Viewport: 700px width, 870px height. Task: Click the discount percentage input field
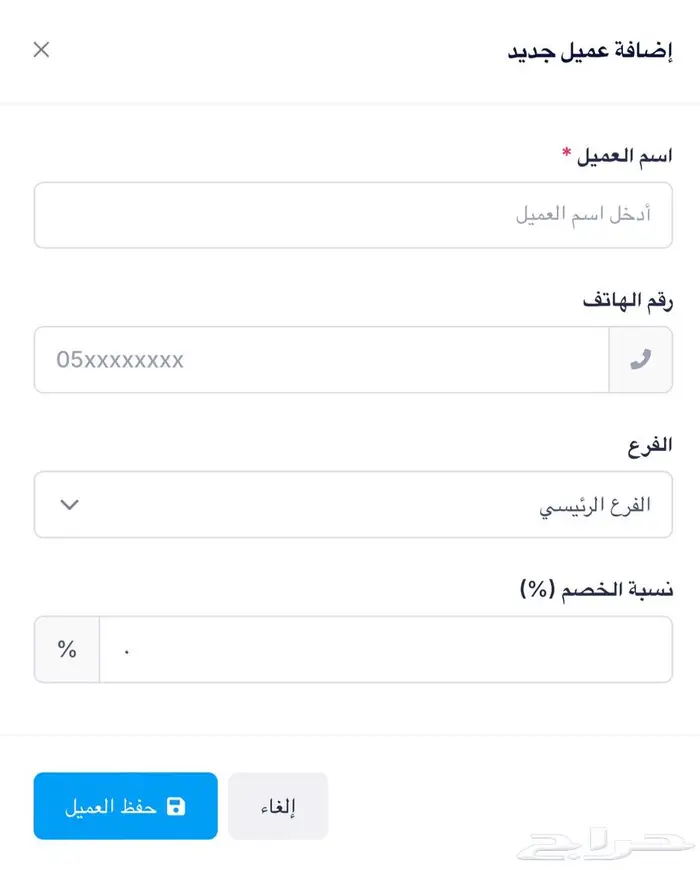click(x=385, y=650)
